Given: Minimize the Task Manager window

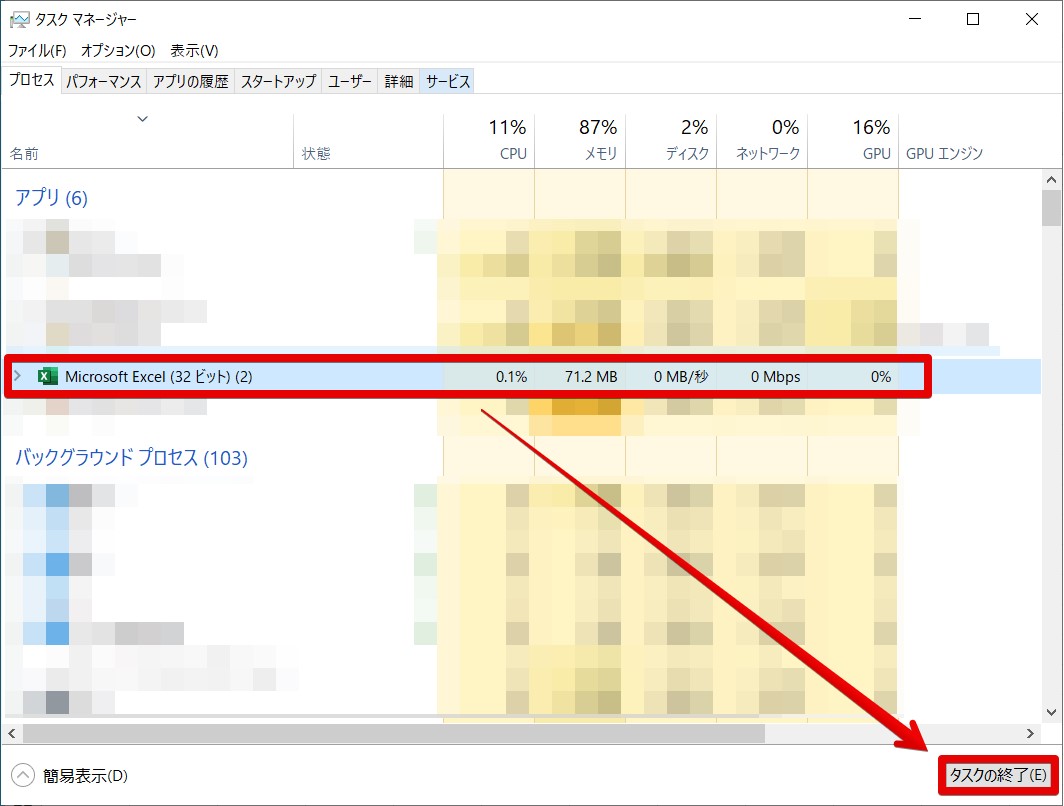Looking at the screenshot, I should pos(915,19).
